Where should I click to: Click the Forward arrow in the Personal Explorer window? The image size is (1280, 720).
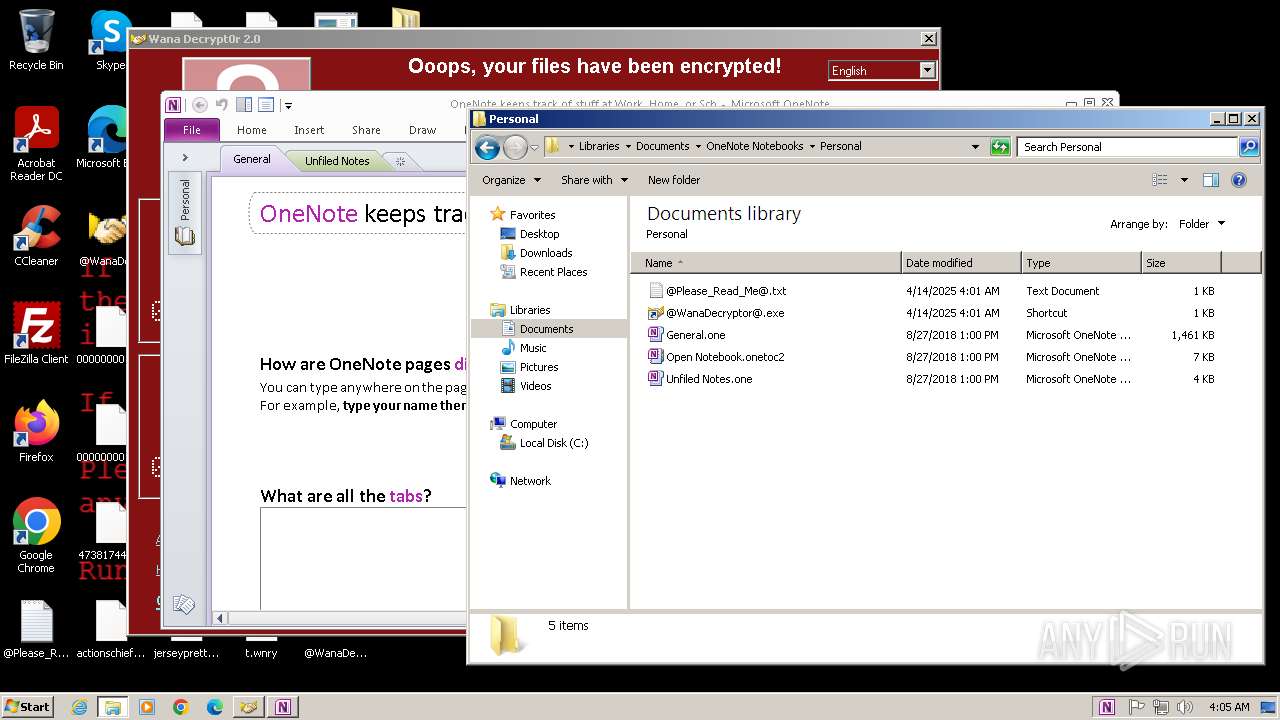point(515,147)
